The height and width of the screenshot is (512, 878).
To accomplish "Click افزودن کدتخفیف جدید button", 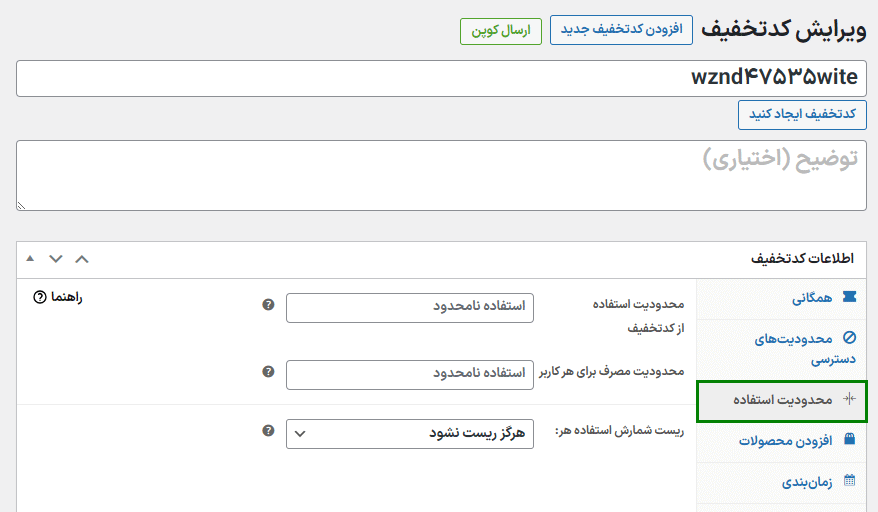I will click(x=621, y=30).
